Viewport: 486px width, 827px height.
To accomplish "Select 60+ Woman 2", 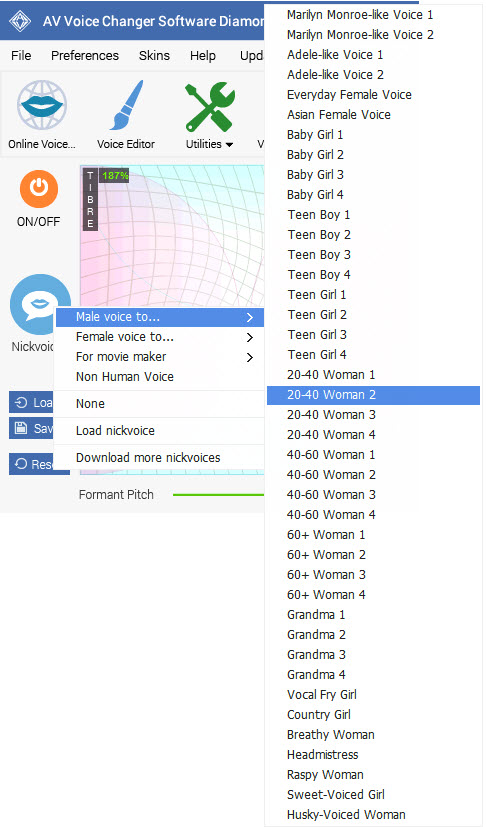I will (373, 555).
